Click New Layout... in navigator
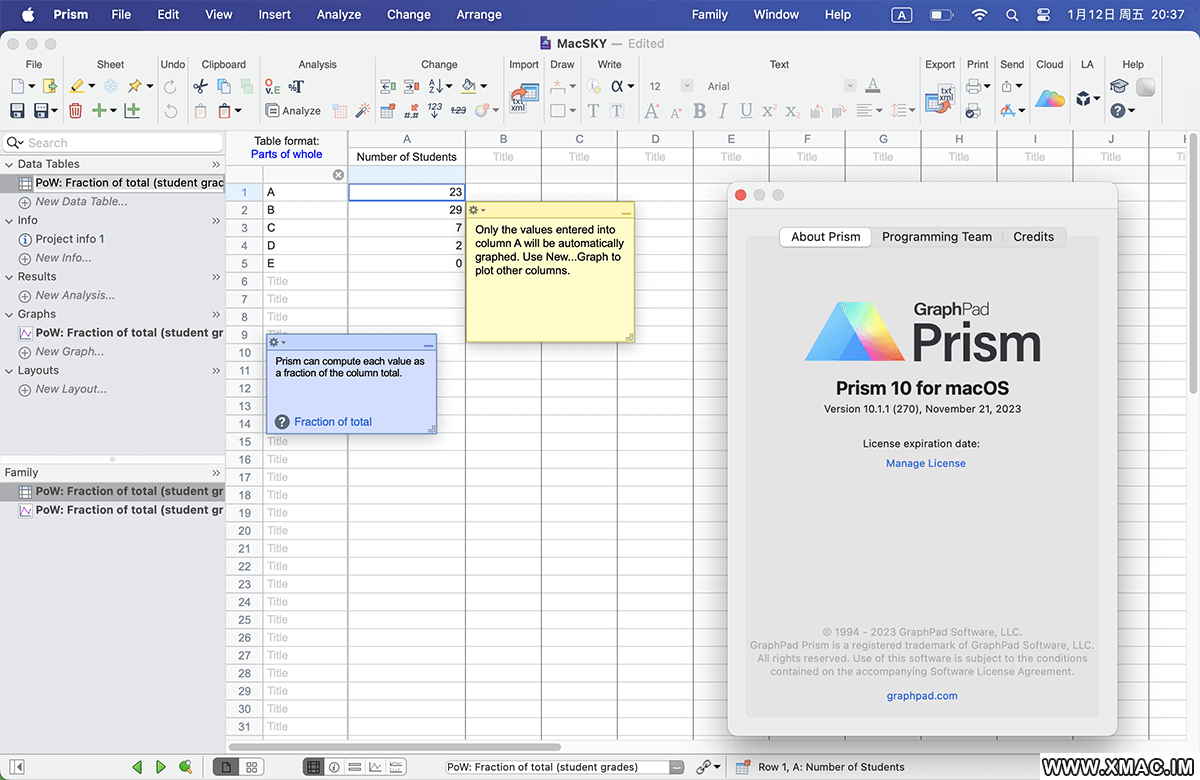The width and height of the screenshot is (1200, 780). coord(71,389)
